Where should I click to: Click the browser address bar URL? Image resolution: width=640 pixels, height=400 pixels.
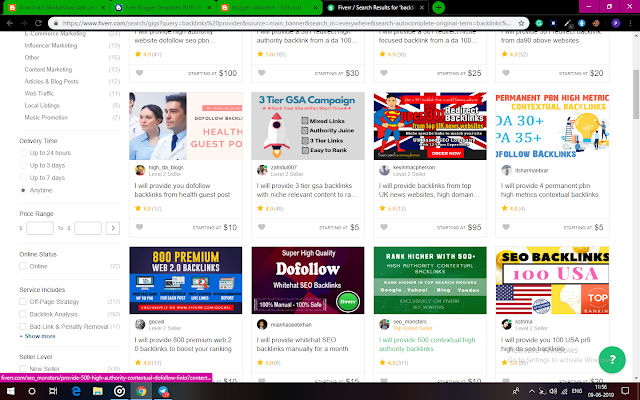(x=286, y=23)
